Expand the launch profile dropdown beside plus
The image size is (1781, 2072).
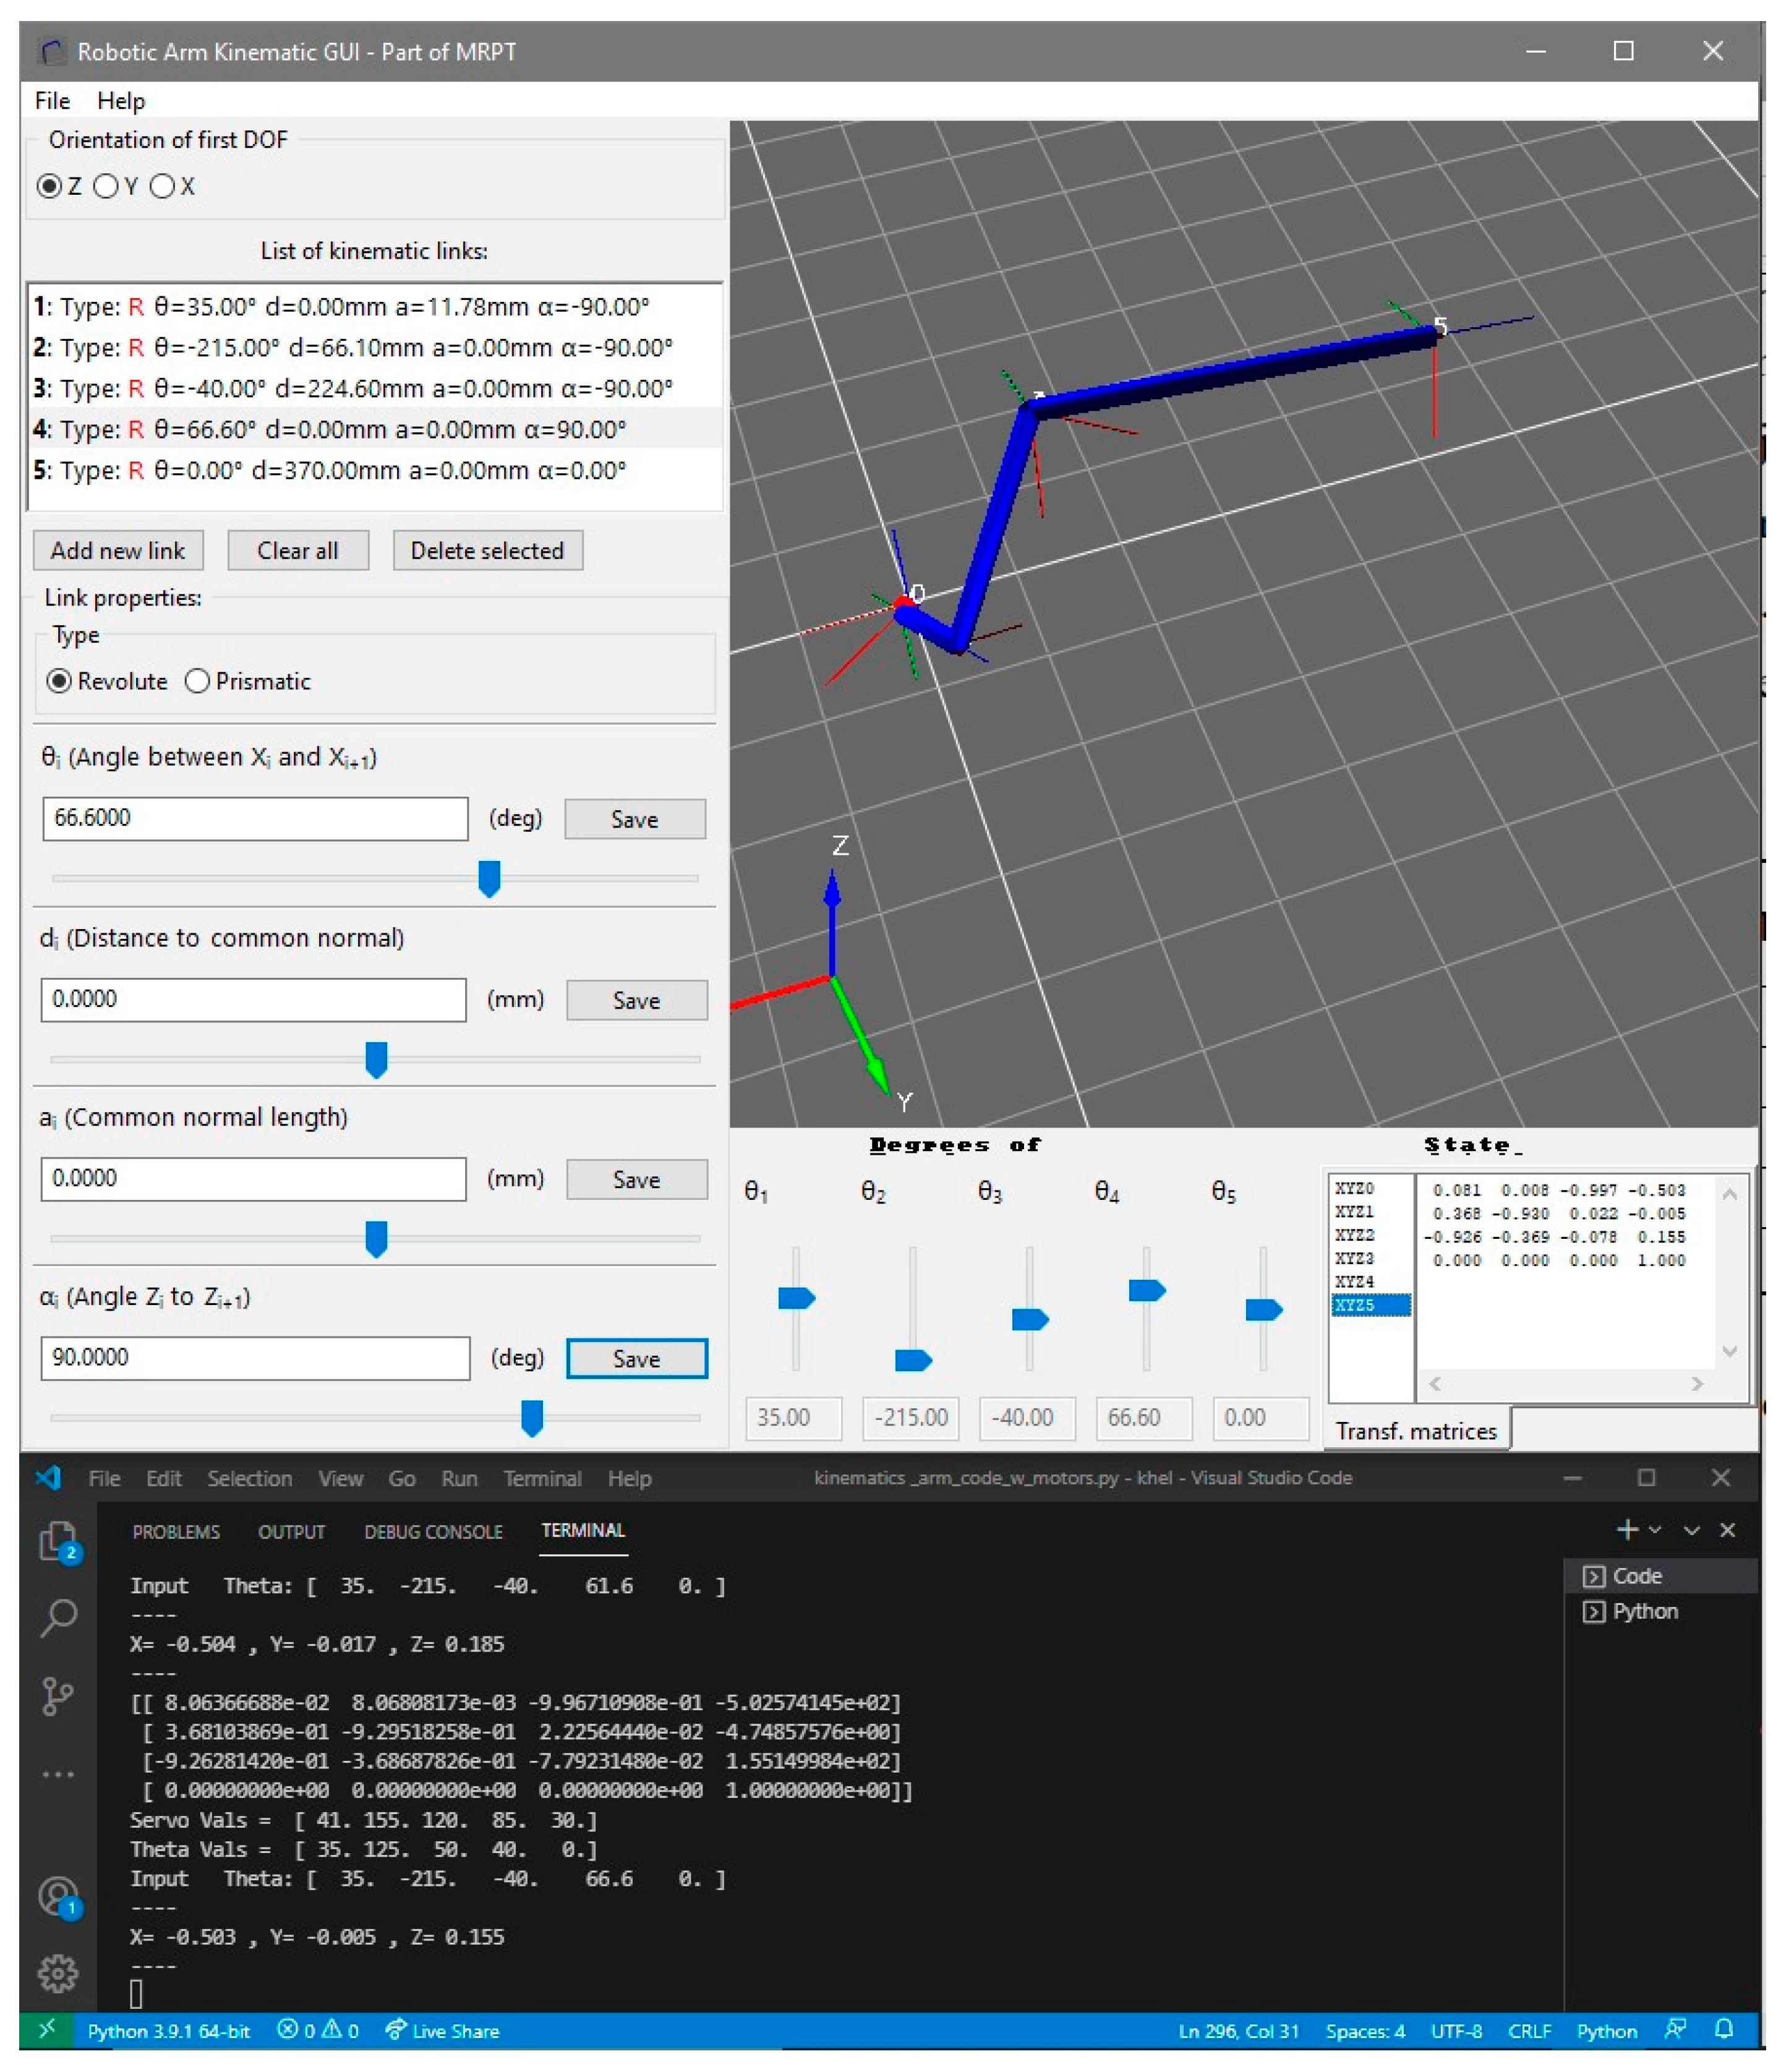pos(1656,1530)
